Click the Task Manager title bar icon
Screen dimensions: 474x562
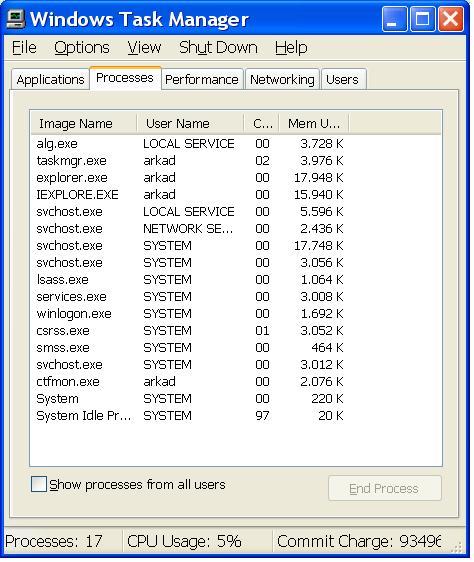point(16,19)
